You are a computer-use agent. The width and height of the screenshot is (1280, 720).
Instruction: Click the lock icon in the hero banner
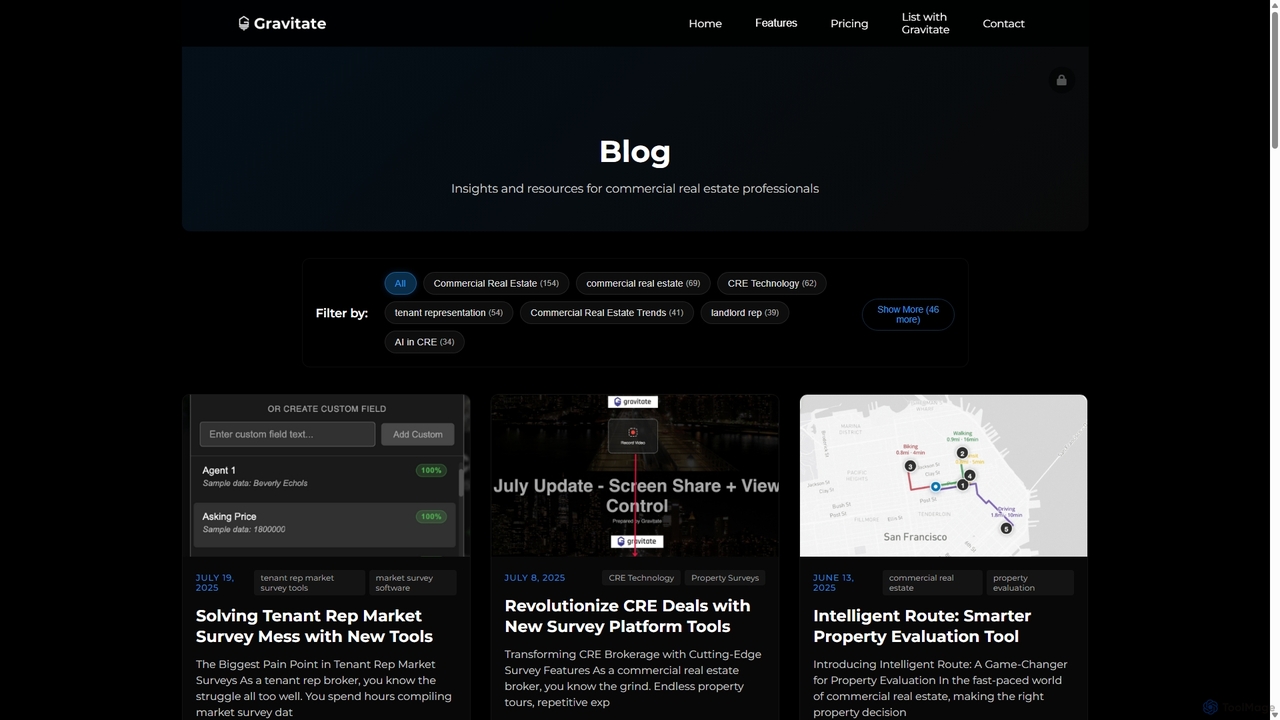click(1062, 80)
